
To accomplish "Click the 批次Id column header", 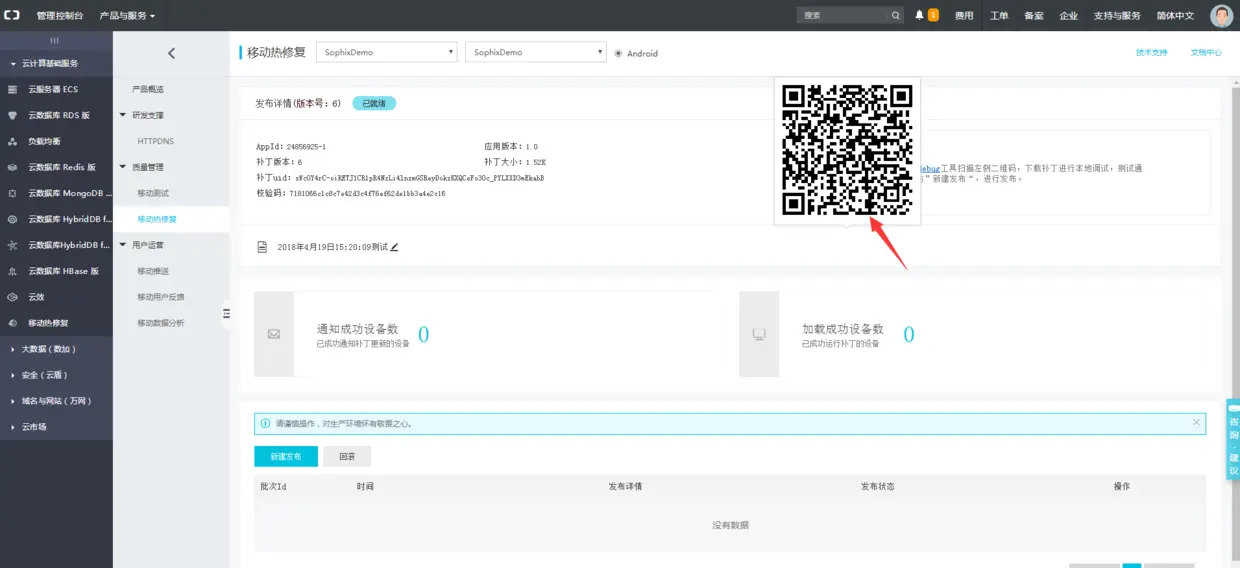I will (x=273, y=486).
